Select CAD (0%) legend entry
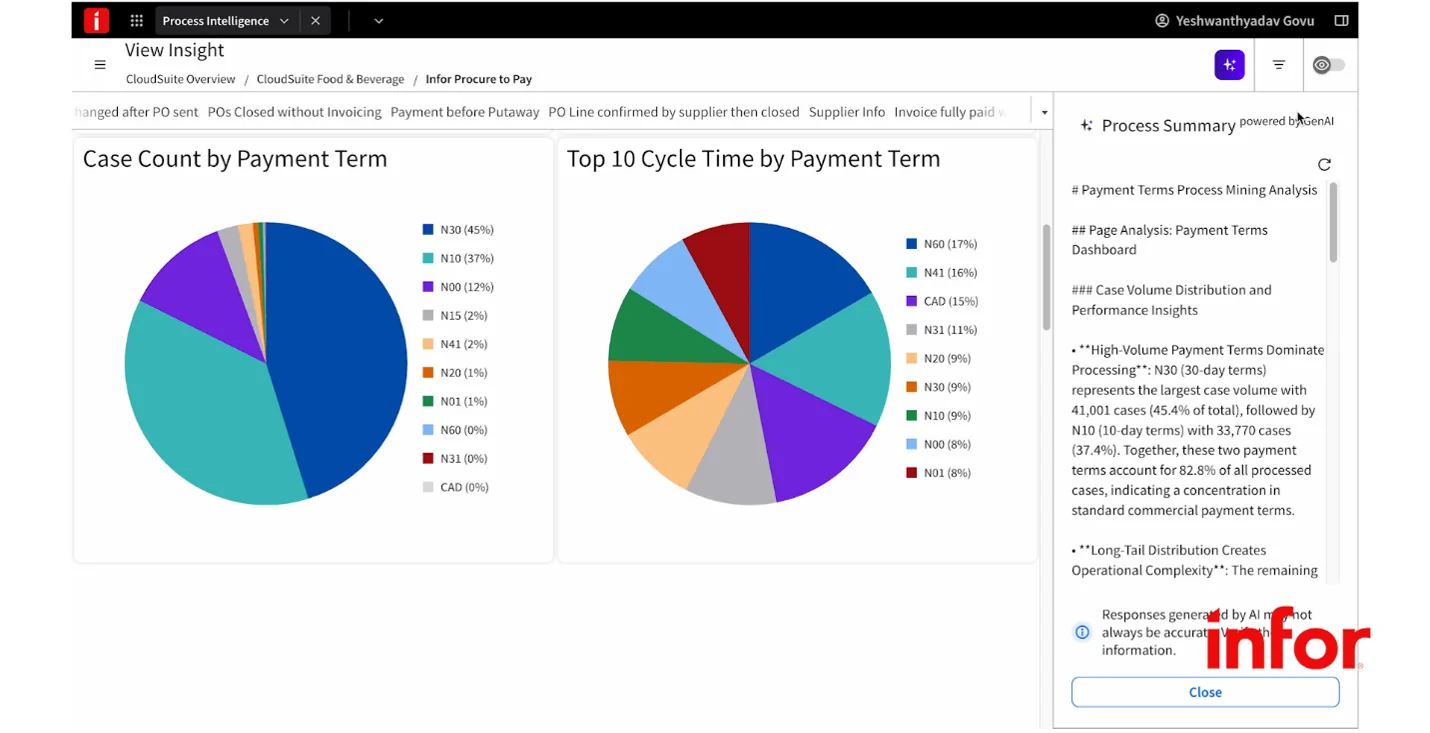This screenshot has width=1430, height=733. coord(457,487)
